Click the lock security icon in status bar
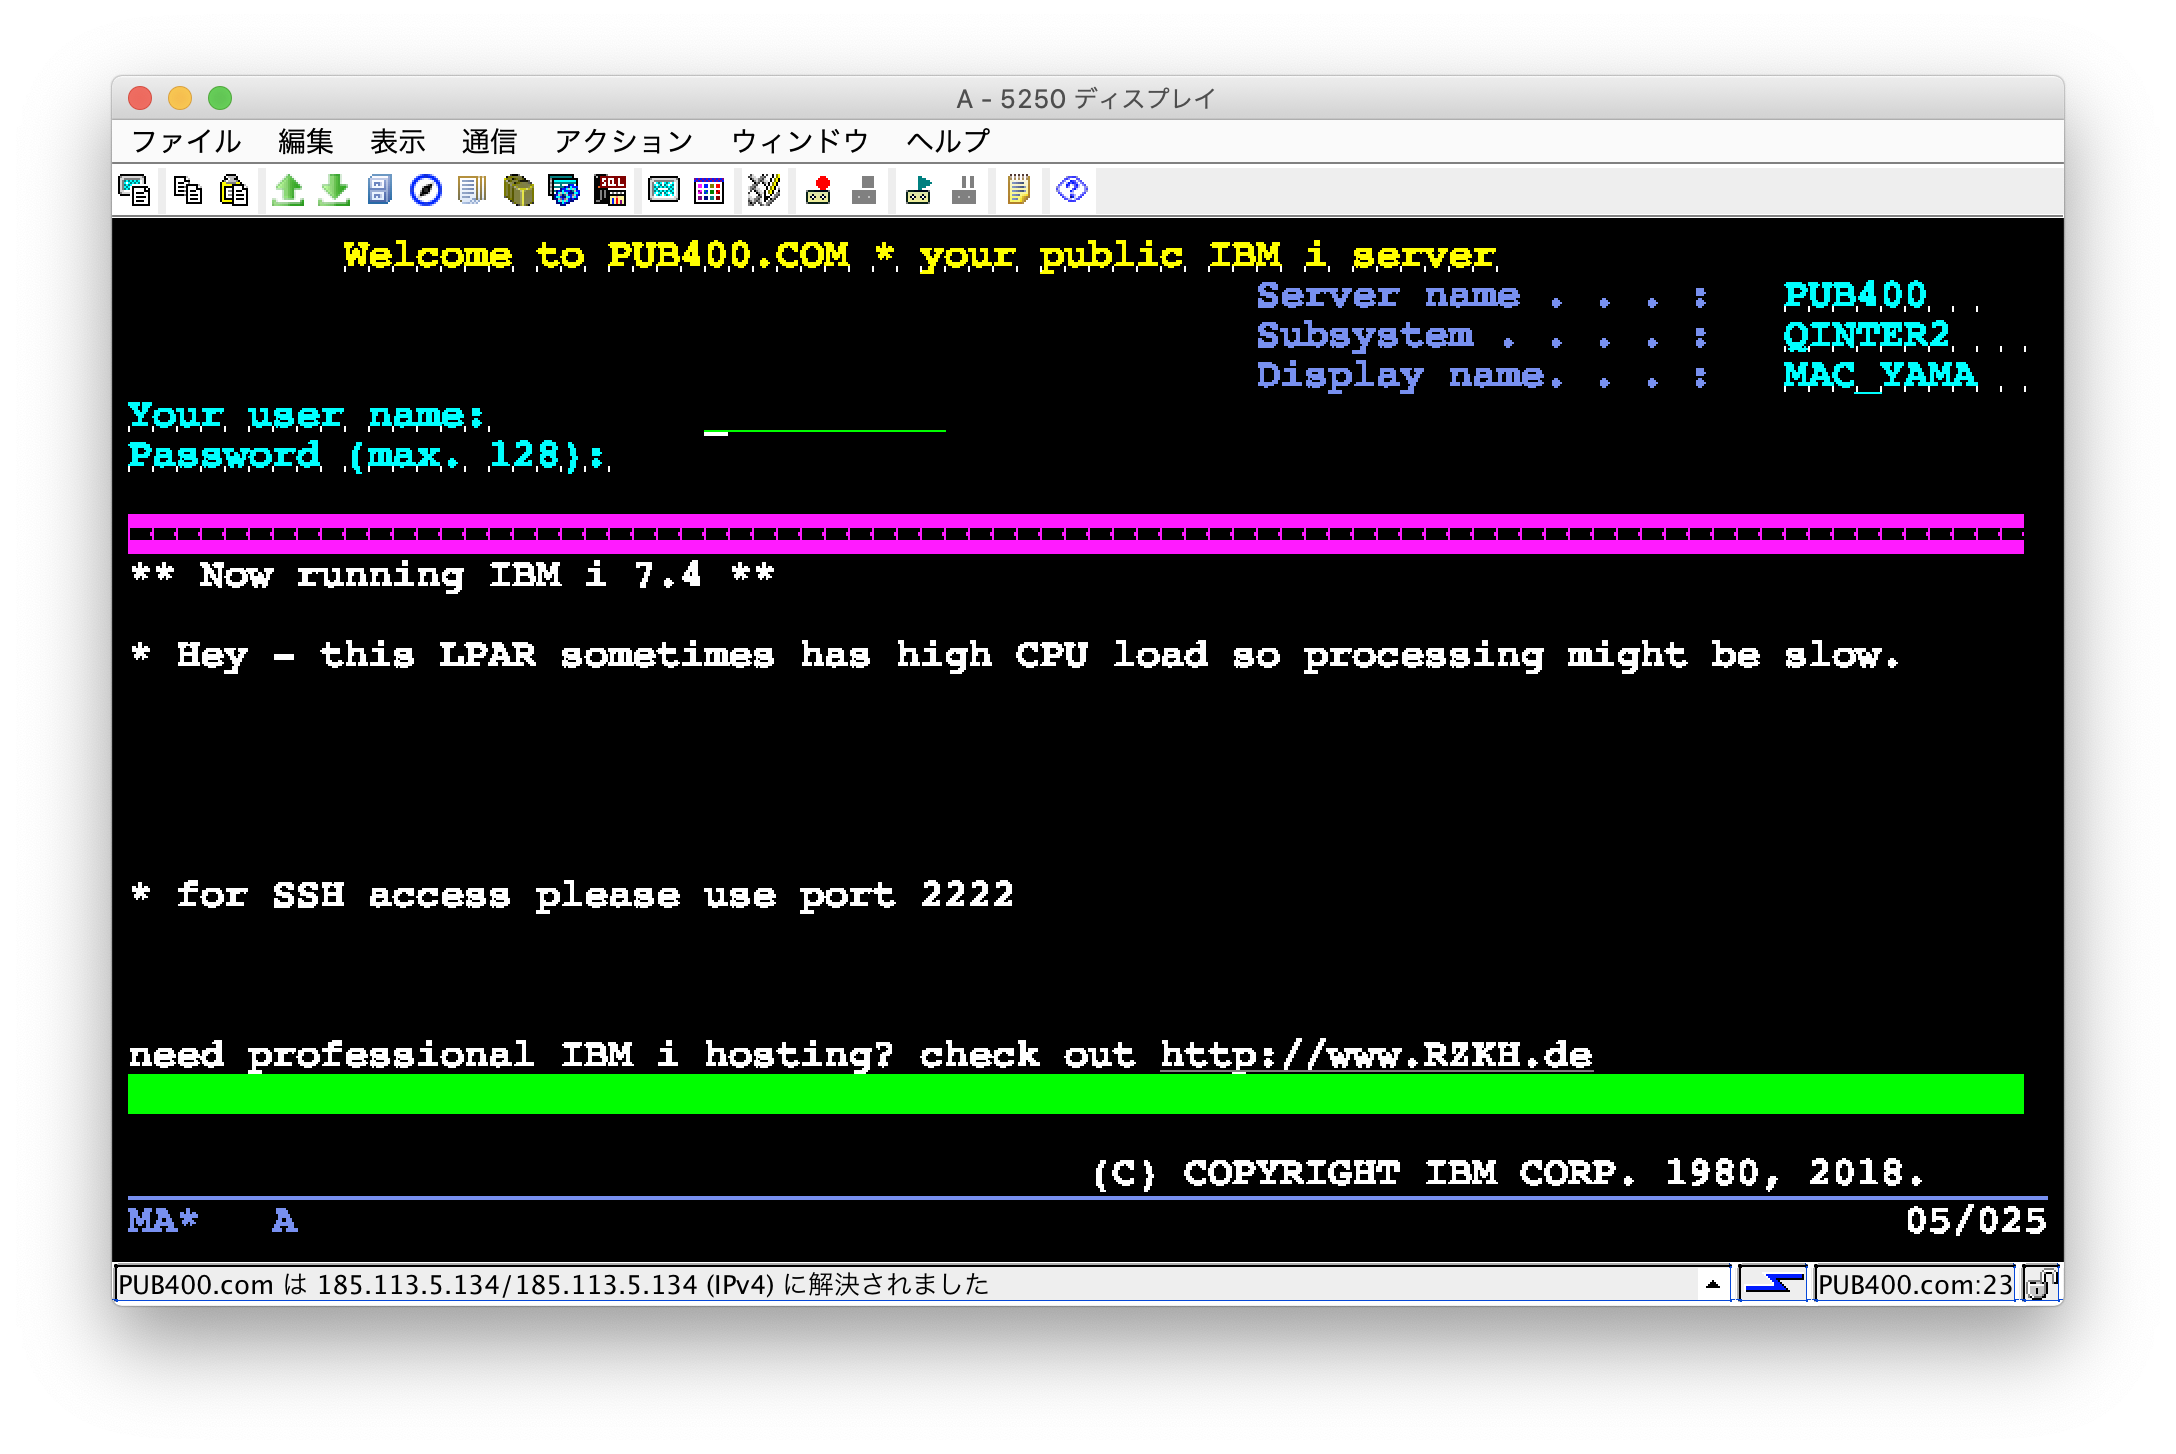2176x1454 pixels. 2040,1284
